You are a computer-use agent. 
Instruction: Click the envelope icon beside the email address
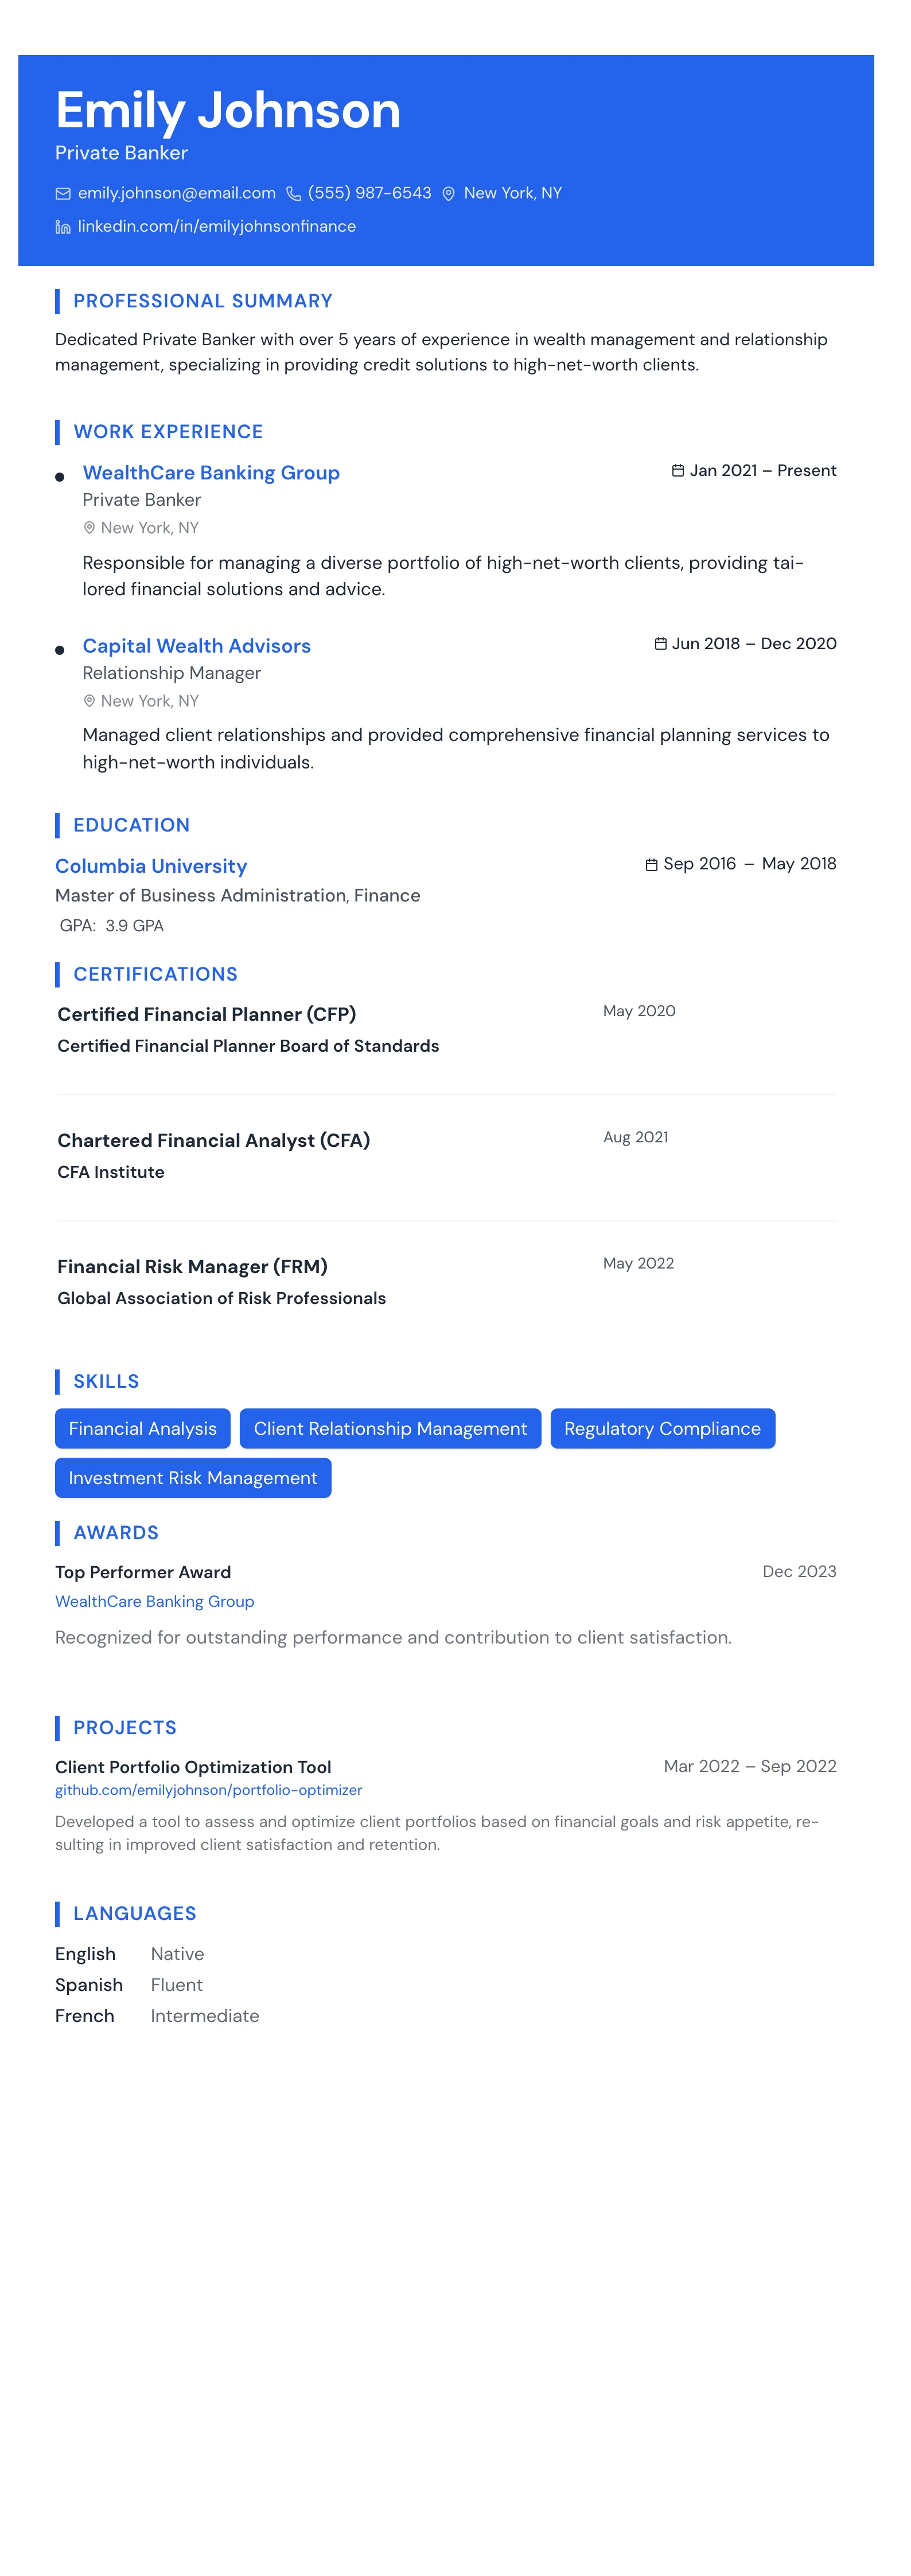coord(63,194)
